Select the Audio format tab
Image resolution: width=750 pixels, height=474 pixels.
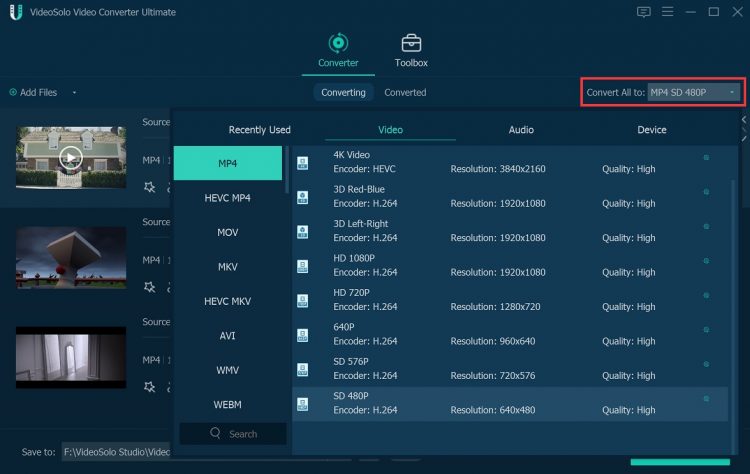[521, 130]
